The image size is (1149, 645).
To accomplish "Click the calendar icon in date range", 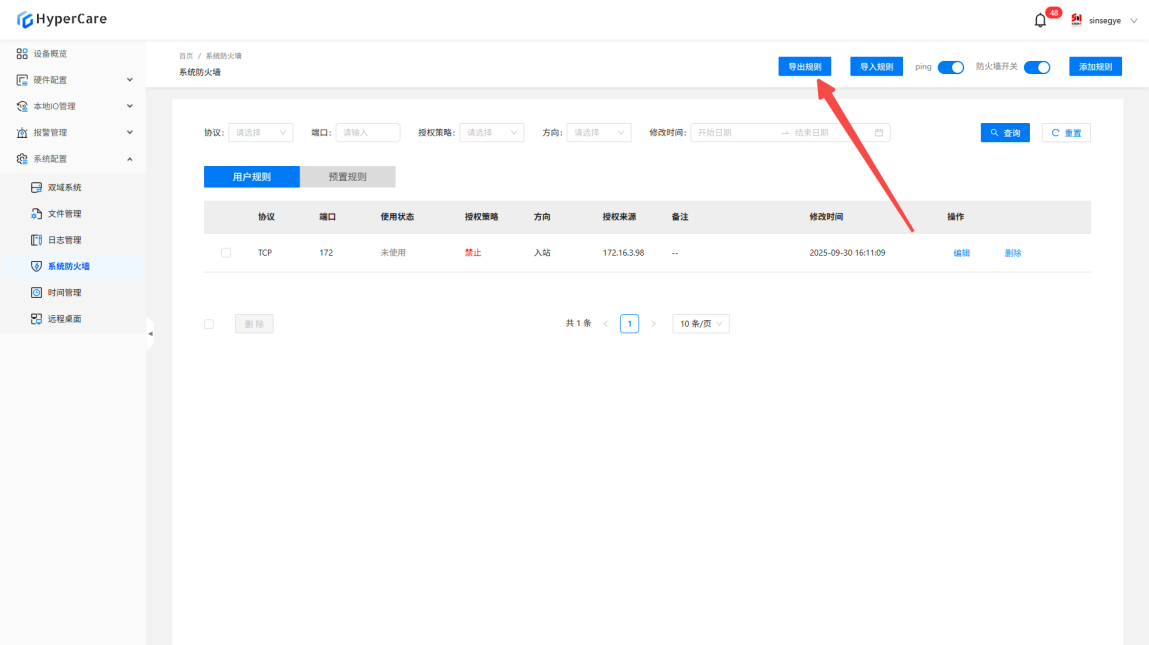I will (879, 133).
